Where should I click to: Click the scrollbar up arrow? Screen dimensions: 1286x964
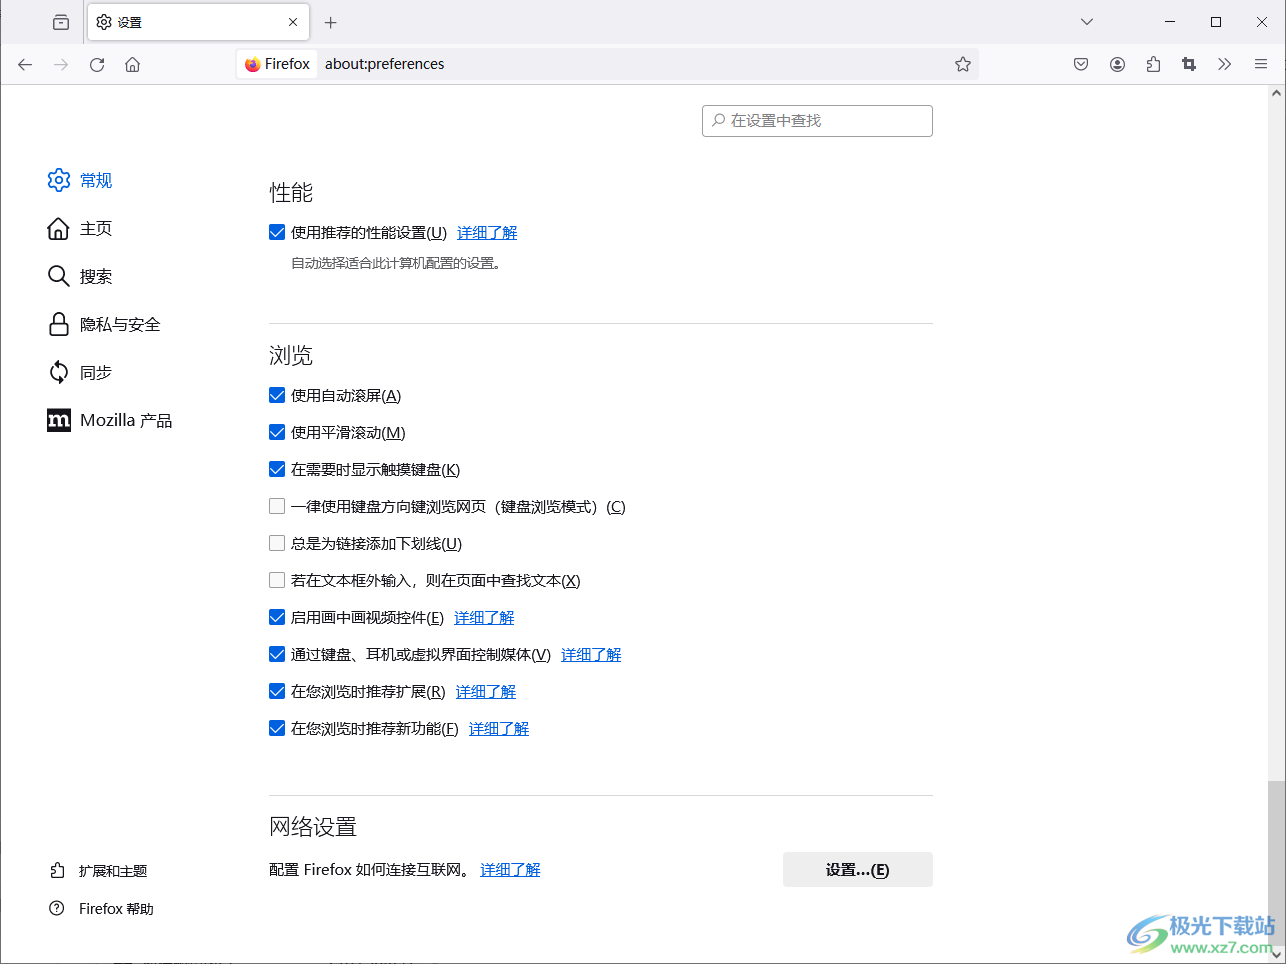point(1276,93)
